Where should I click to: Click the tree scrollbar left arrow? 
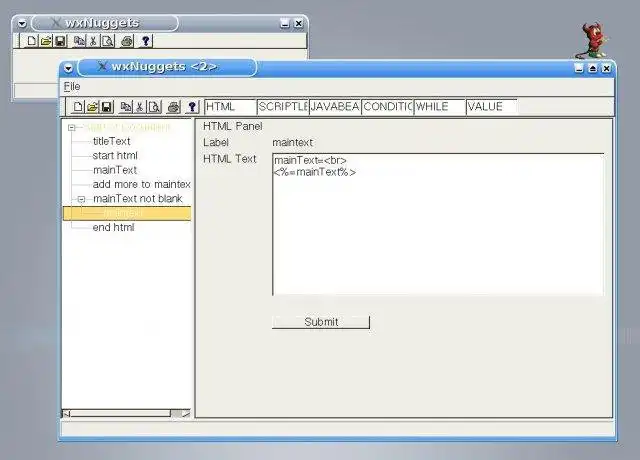point(66,414)
